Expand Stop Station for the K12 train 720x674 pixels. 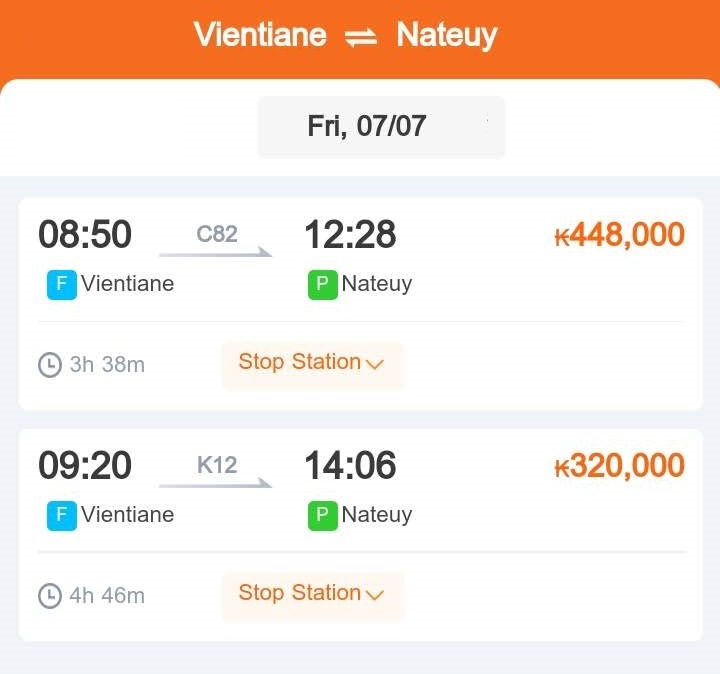click(x=313, y=596)
